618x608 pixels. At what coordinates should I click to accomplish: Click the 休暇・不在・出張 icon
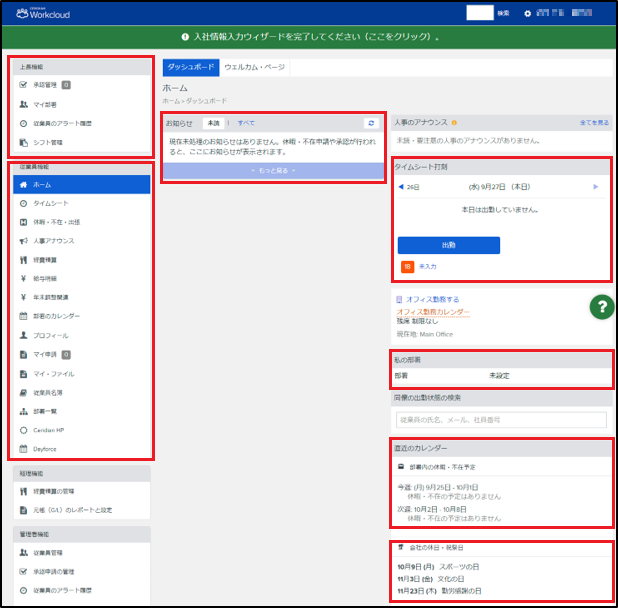coord(23,222)
